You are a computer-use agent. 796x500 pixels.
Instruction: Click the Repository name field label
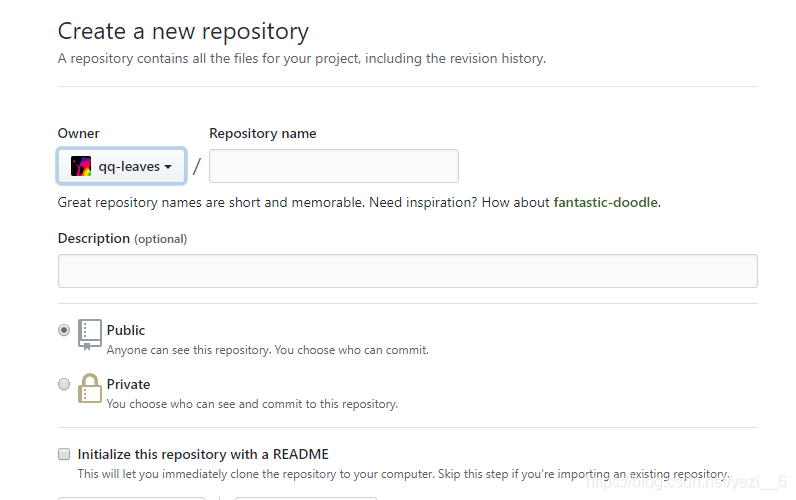tap(262, 133)
